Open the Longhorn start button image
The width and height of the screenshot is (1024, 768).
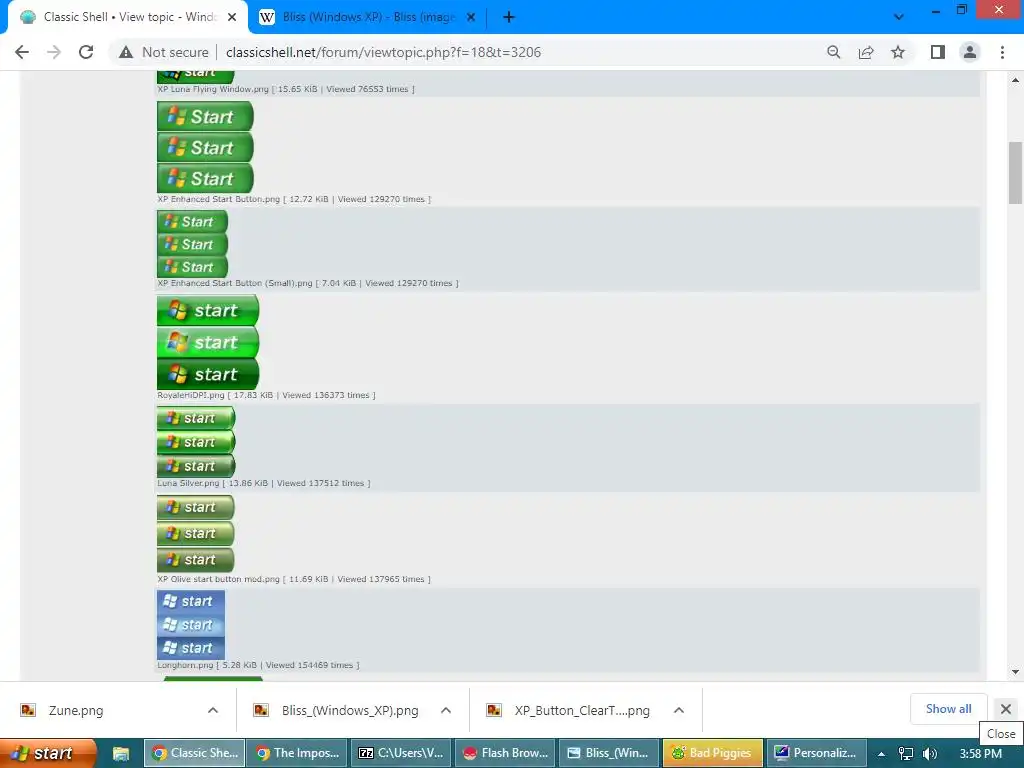pos(191,625)
